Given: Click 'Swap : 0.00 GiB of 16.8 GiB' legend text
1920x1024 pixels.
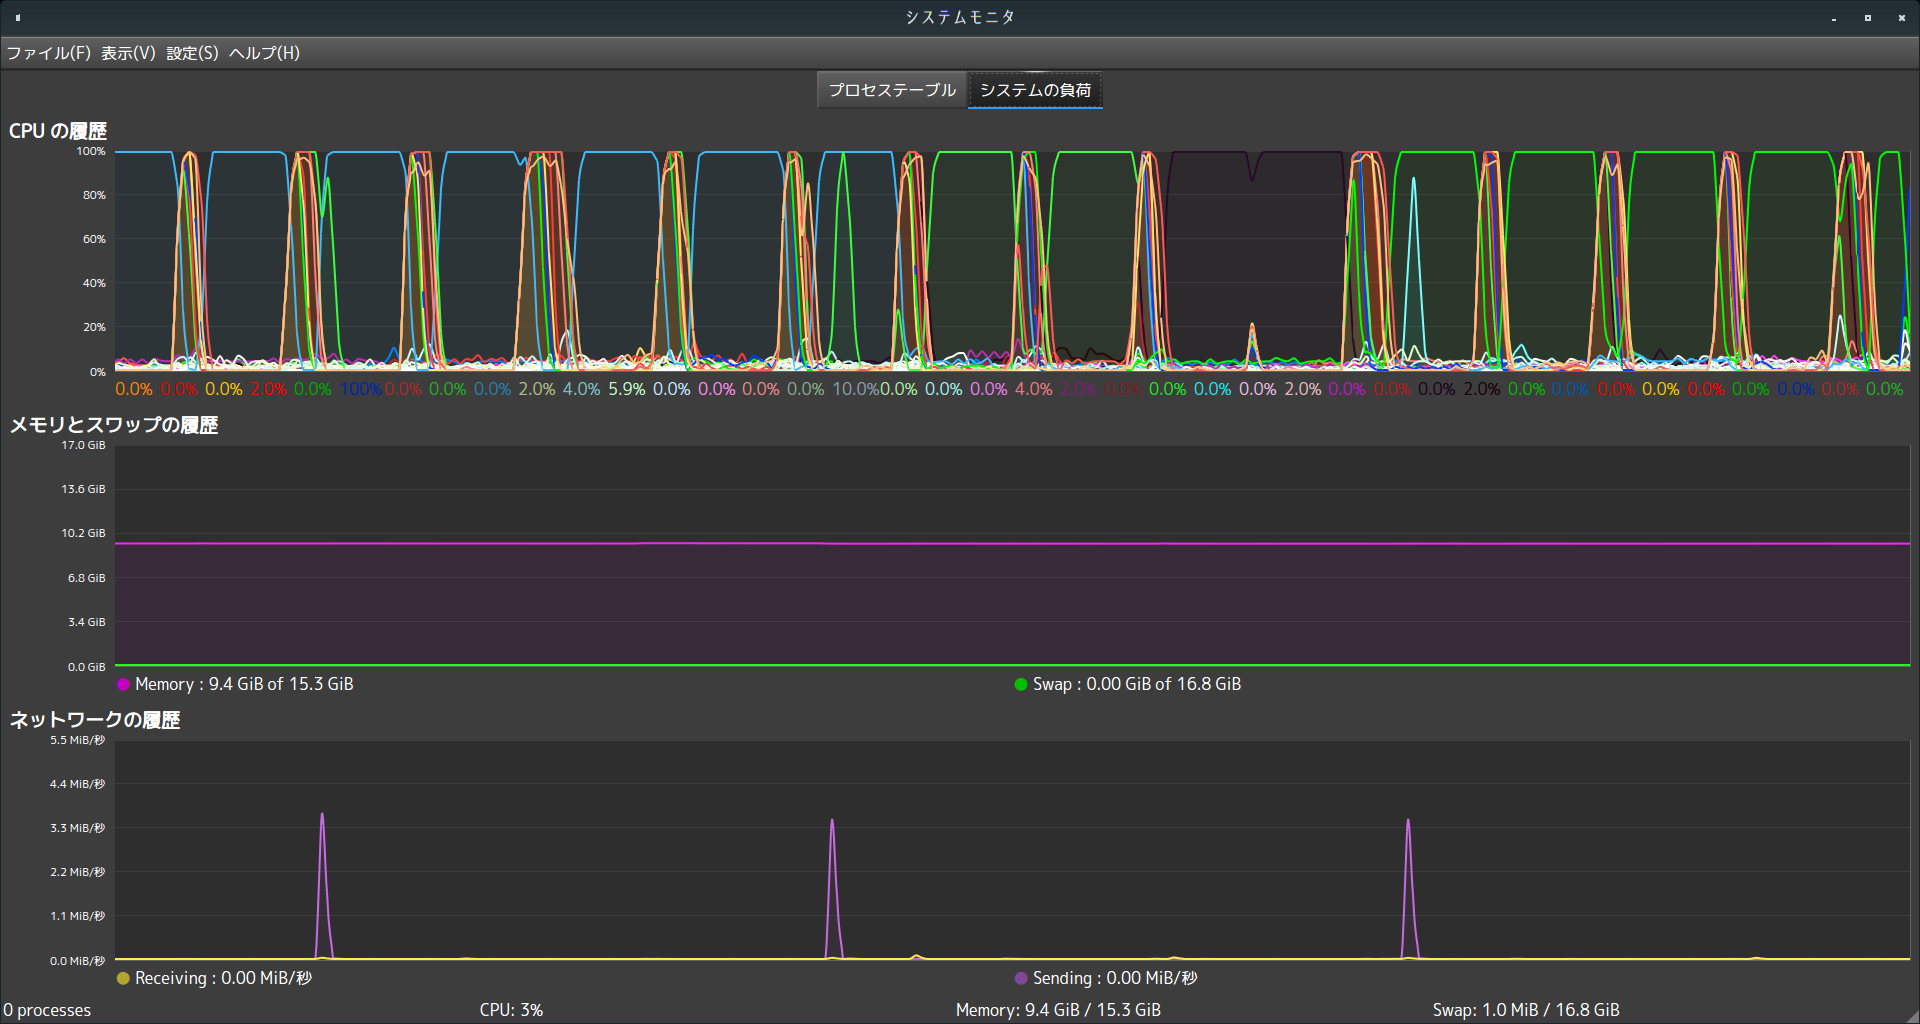Looking at the screenshot, I should [1137, 684].
